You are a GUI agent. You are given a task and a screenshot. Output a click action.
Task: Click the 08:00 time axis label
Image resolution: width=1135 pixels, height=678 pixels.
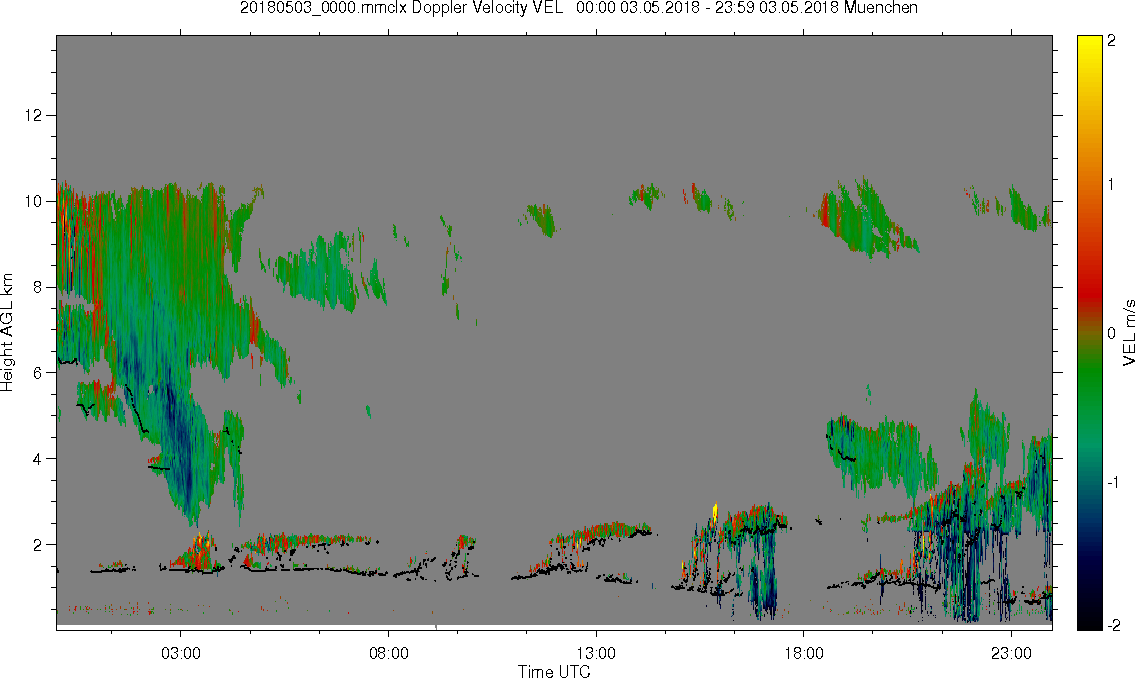389,653
